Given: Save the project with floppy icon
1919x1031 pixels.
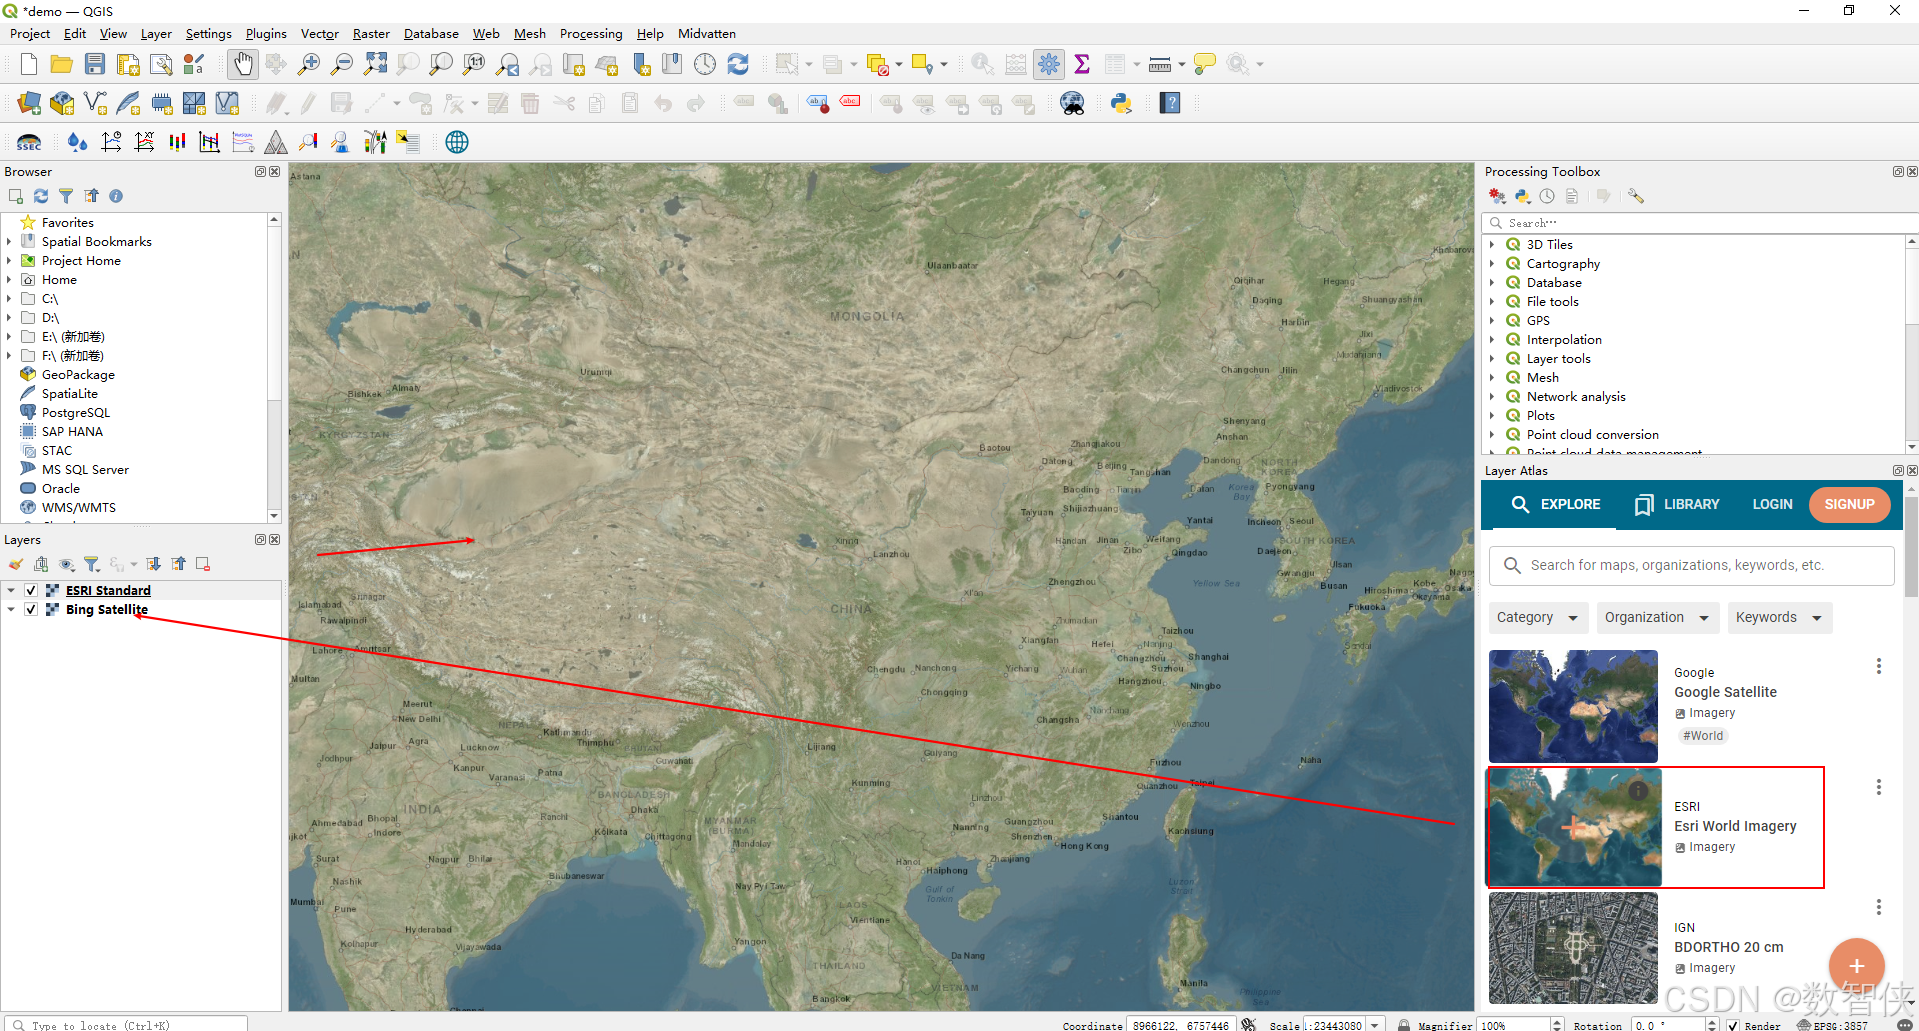Looking at the screenshot, I should click(95, 64).
